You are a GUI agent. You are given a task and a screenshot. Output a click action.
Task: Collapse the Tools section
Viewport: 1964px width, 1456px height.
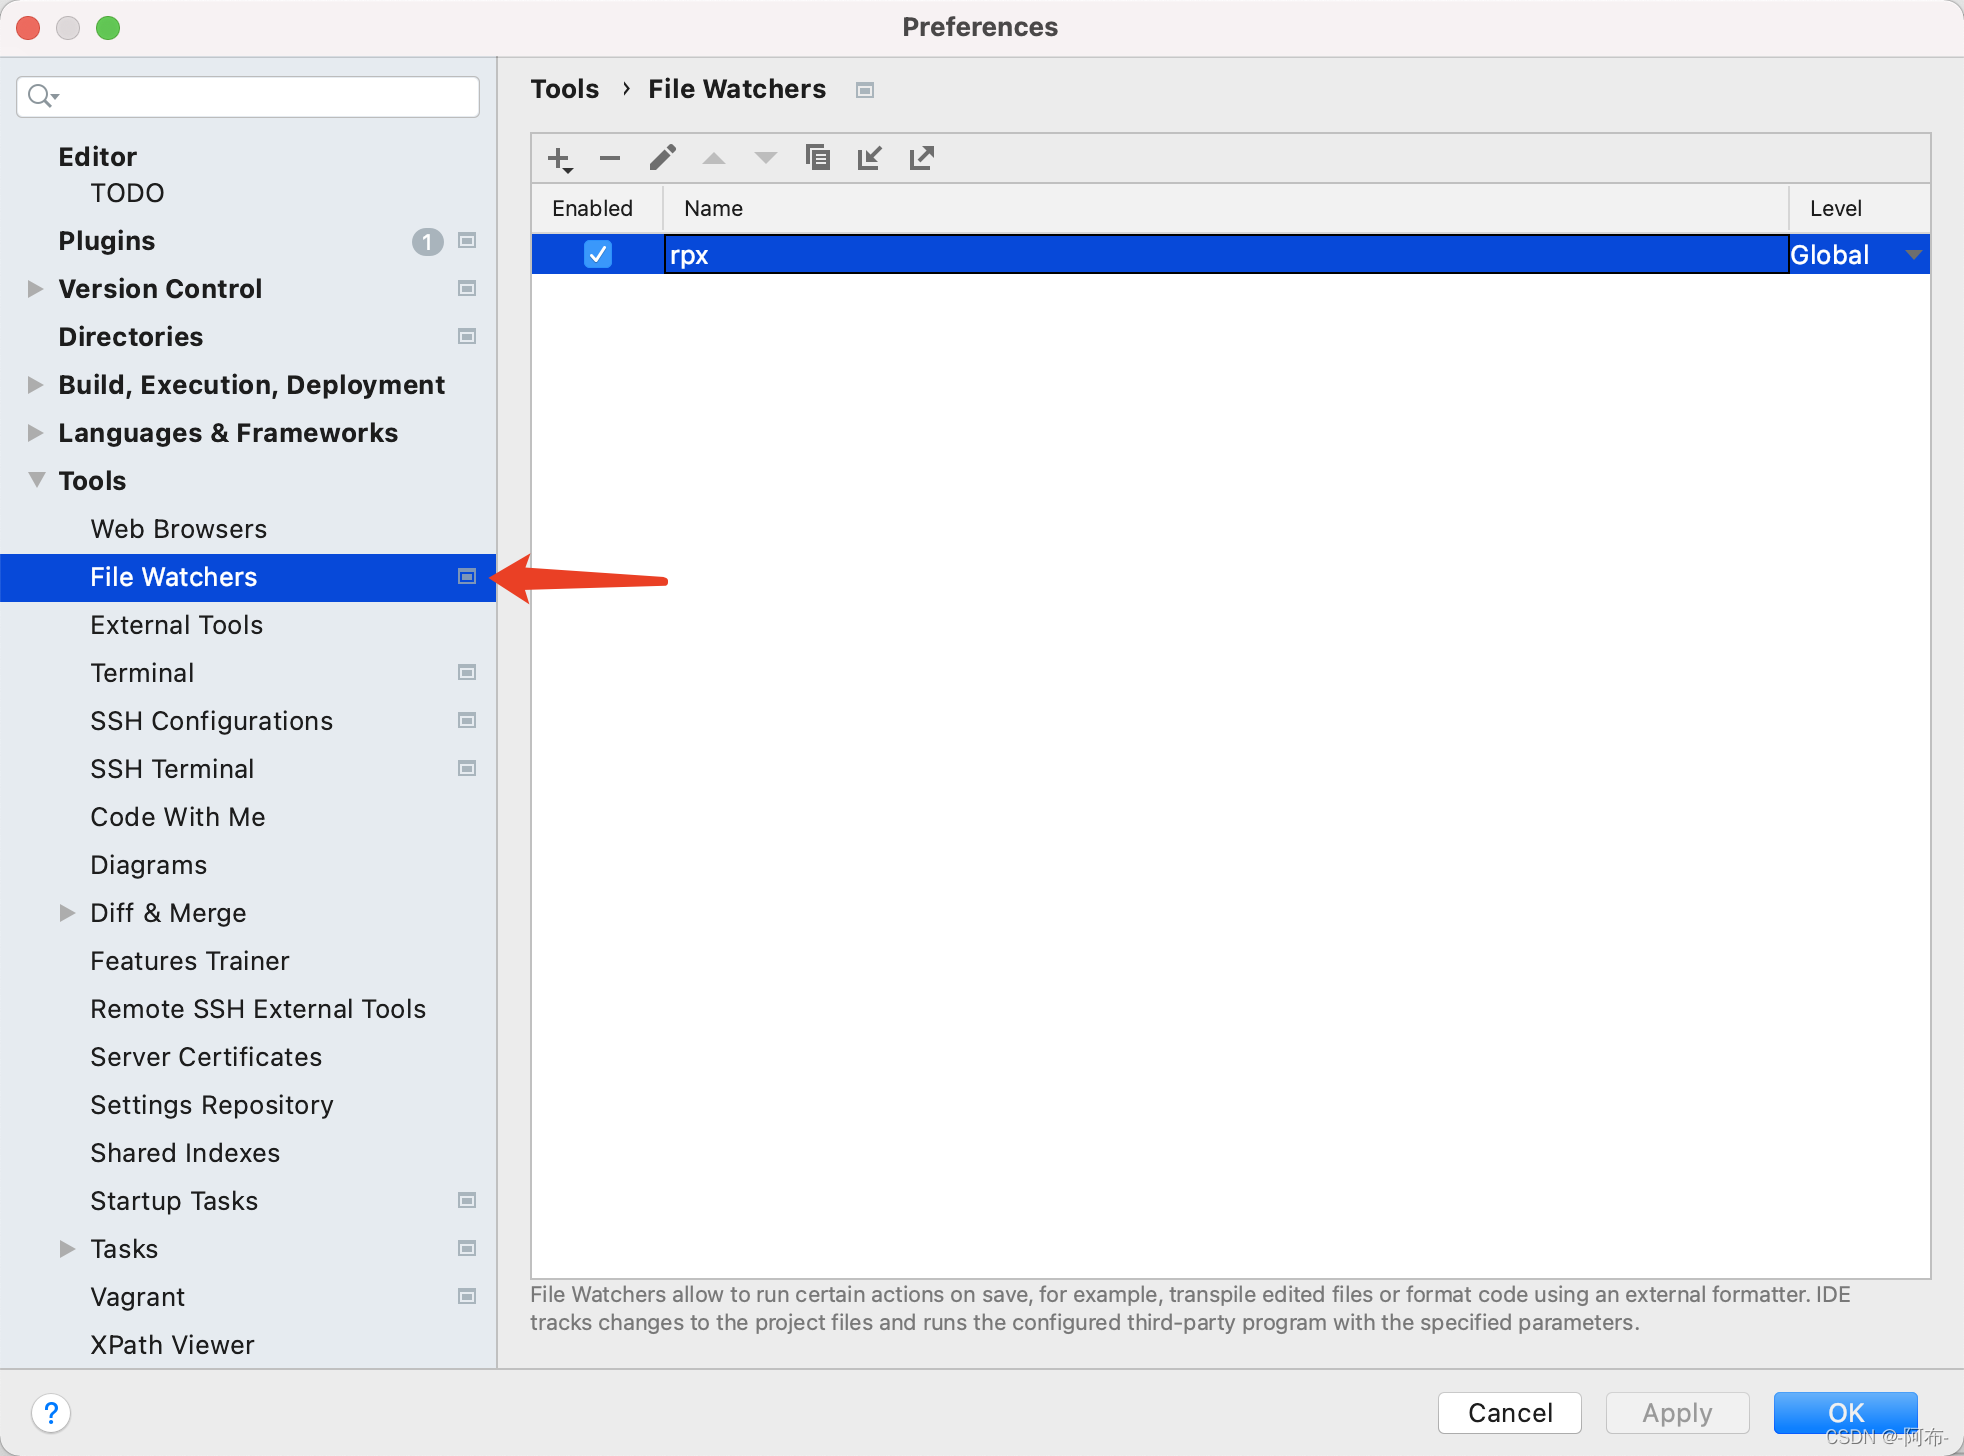pos(36,480)
